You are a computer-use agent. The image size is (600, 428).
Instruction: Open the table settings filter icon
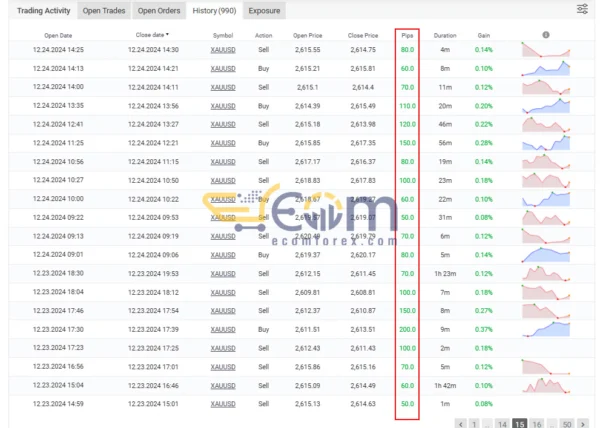tap(582, 9)
